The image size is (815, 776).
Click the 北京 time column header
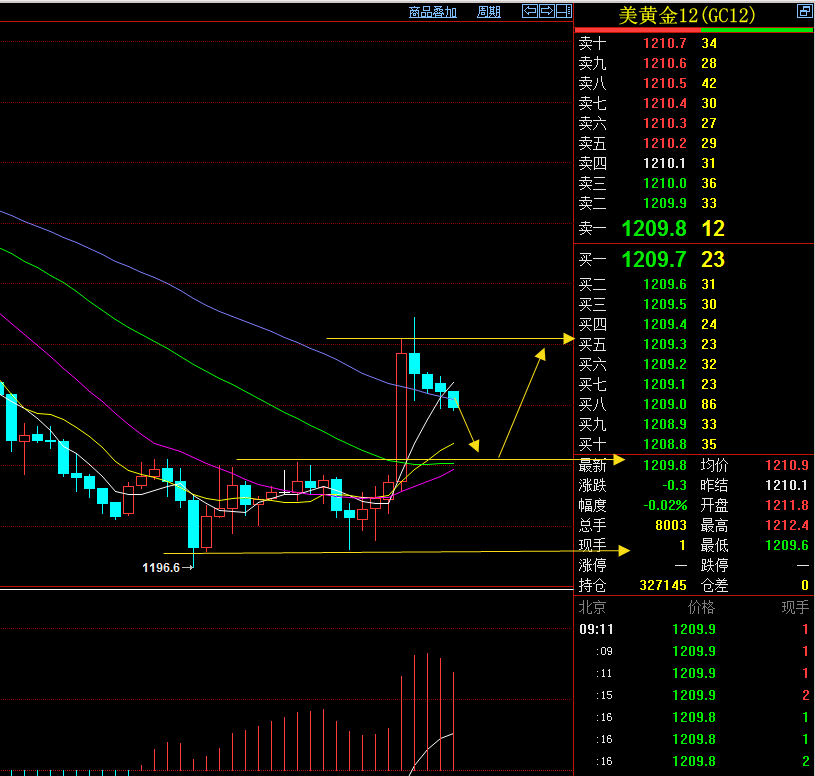tap(593, 608)
